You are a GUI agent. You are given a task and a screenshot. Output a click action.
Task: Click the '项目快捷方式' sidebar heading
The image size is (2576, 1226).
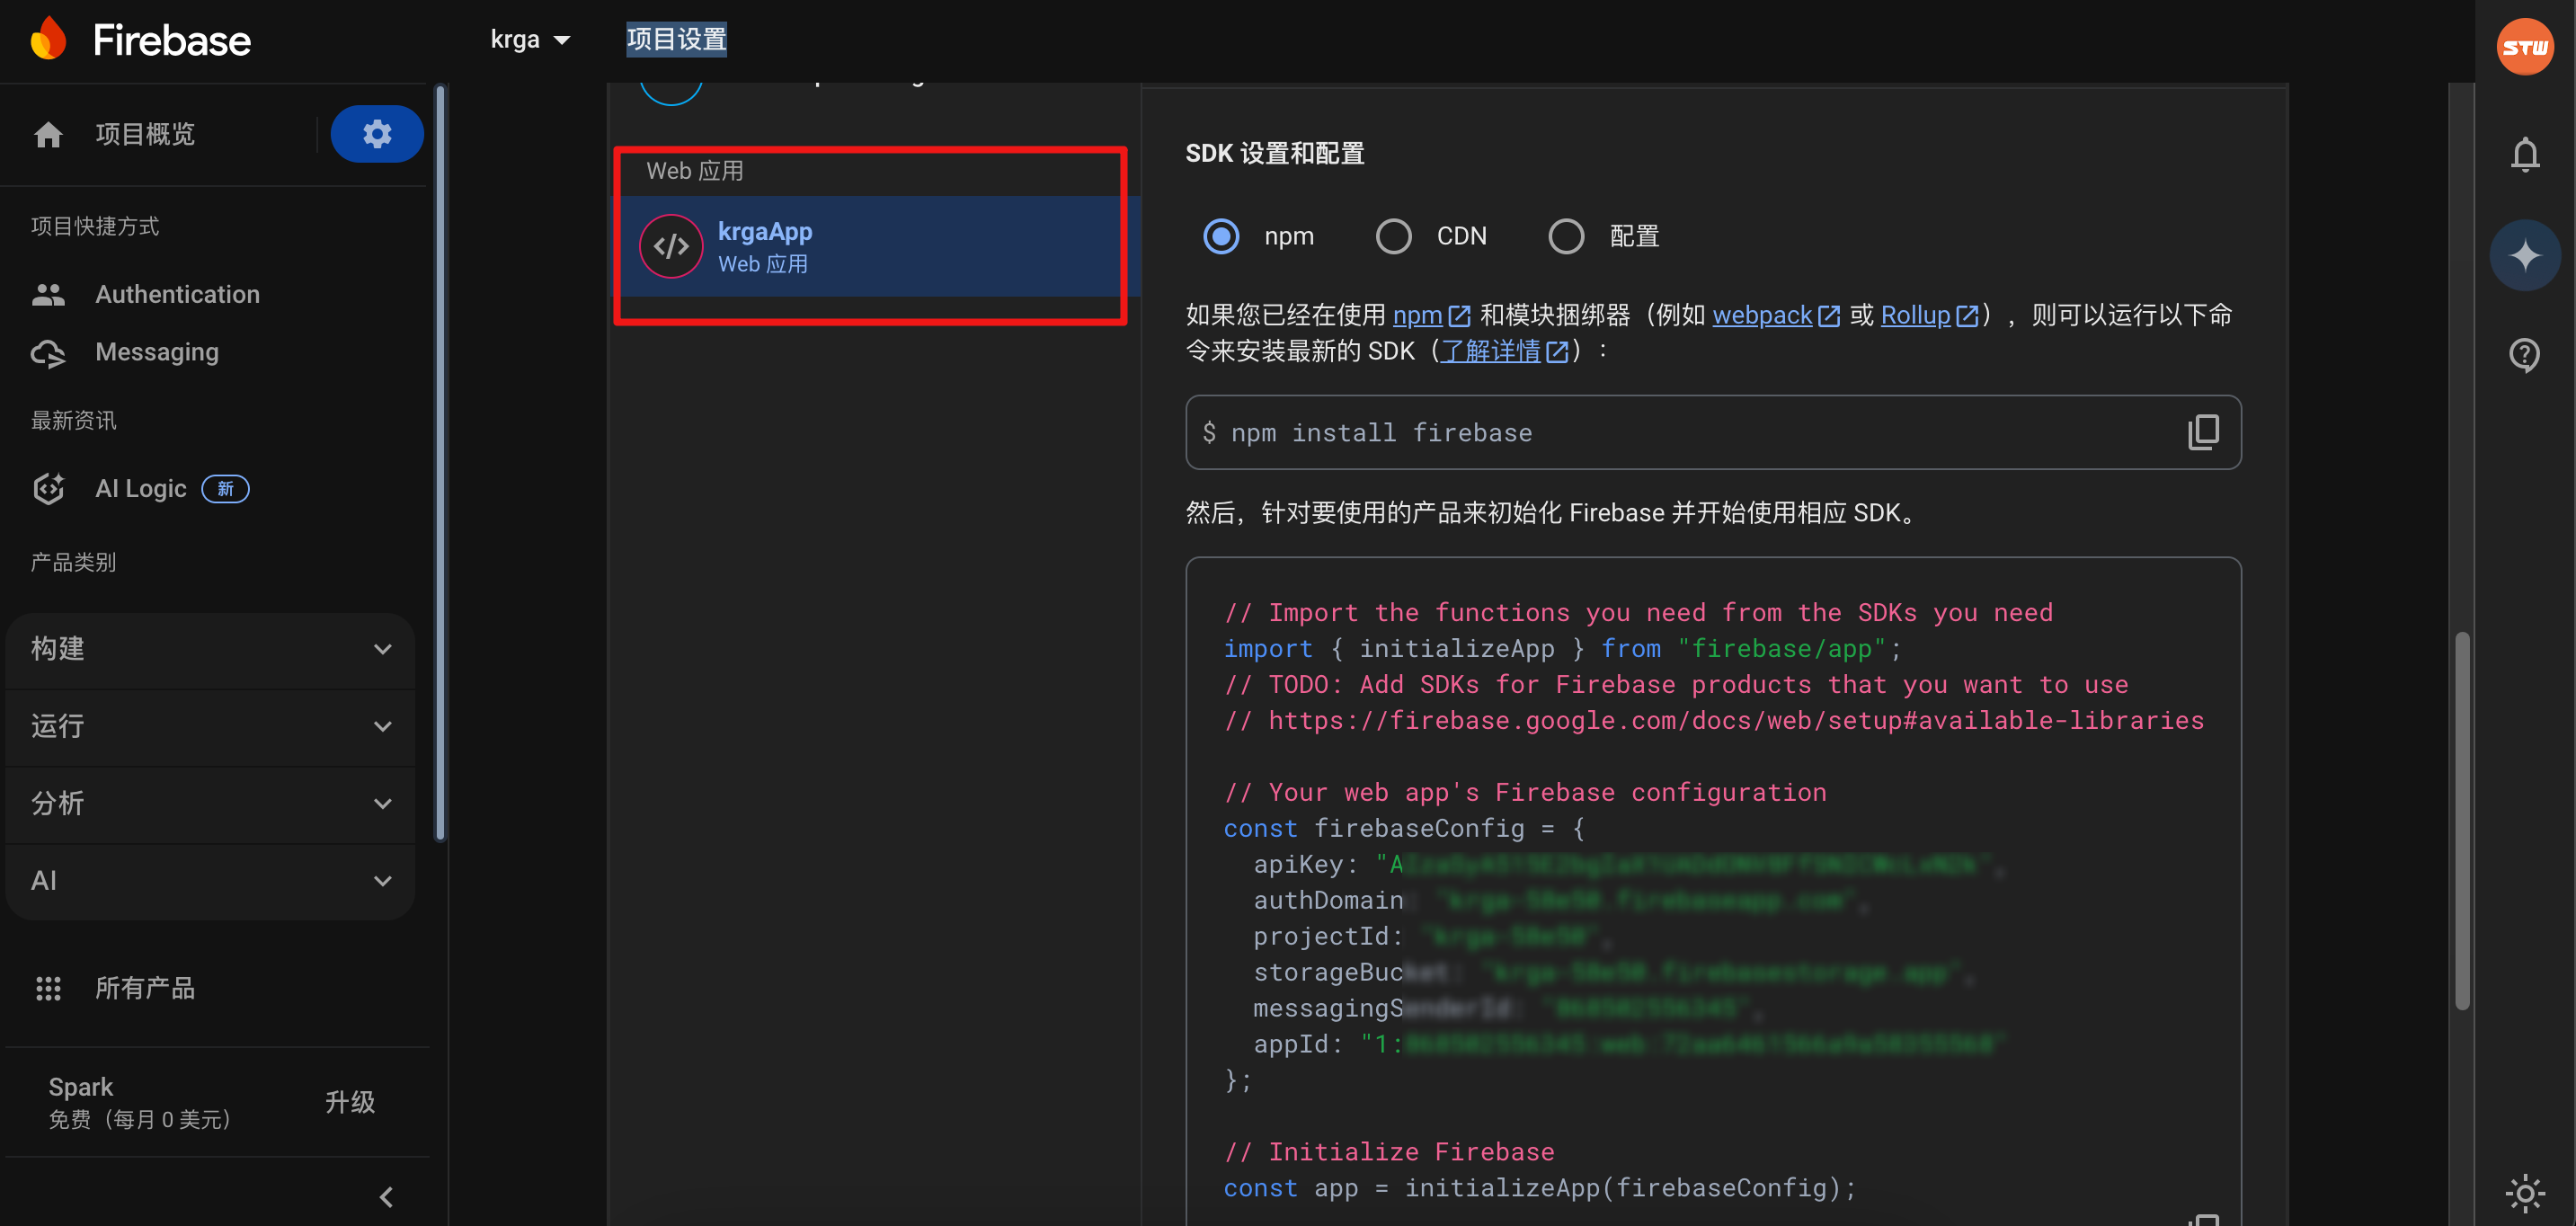click(95, 226)
